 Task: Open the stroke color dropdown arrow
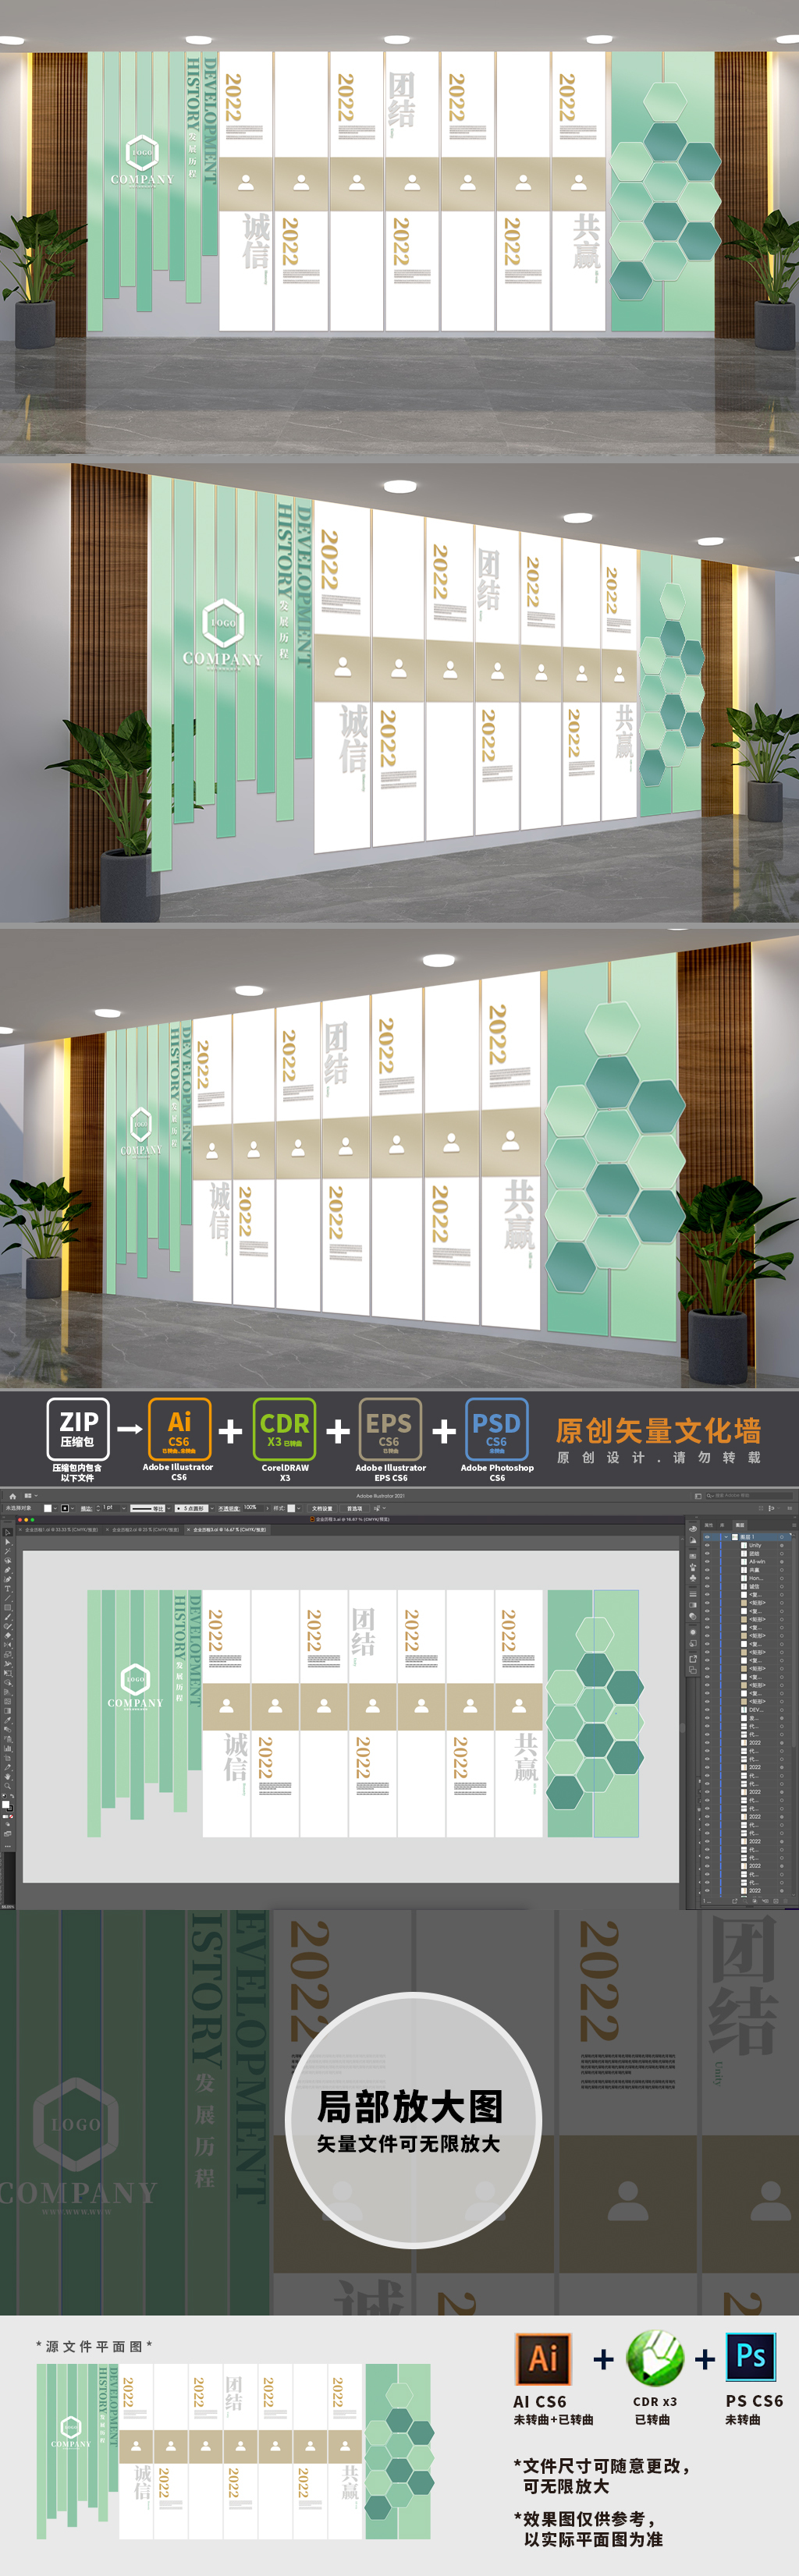tap(71, 1508)
